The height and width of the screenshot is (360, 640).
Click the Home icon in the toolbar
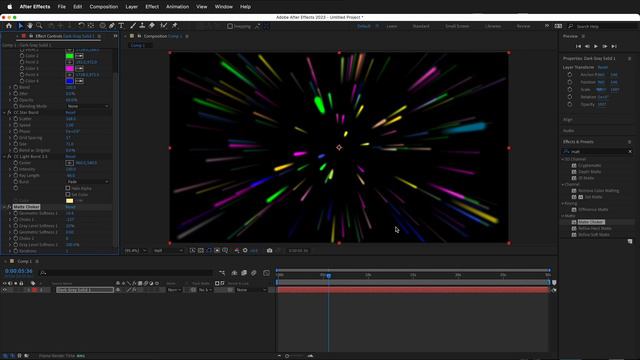tap(9, 26)
